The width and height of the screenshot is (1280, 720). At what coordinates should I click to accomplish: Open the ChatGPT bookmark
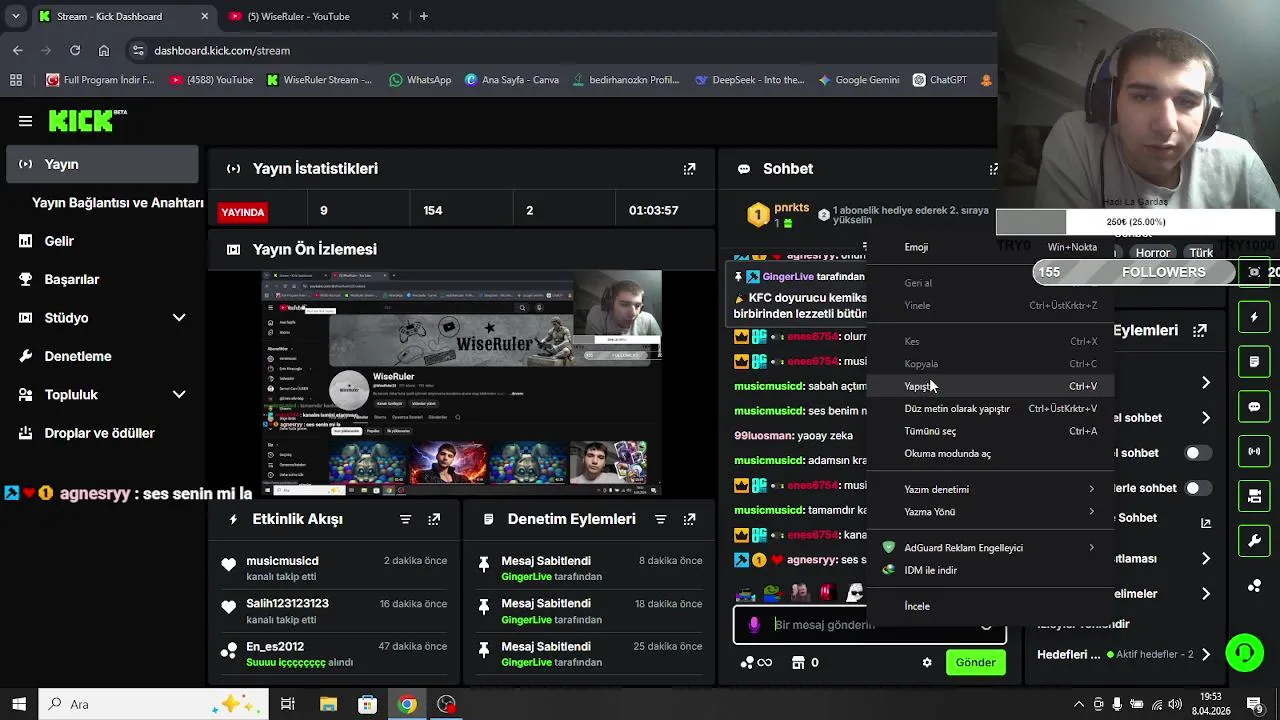[939, 80]
